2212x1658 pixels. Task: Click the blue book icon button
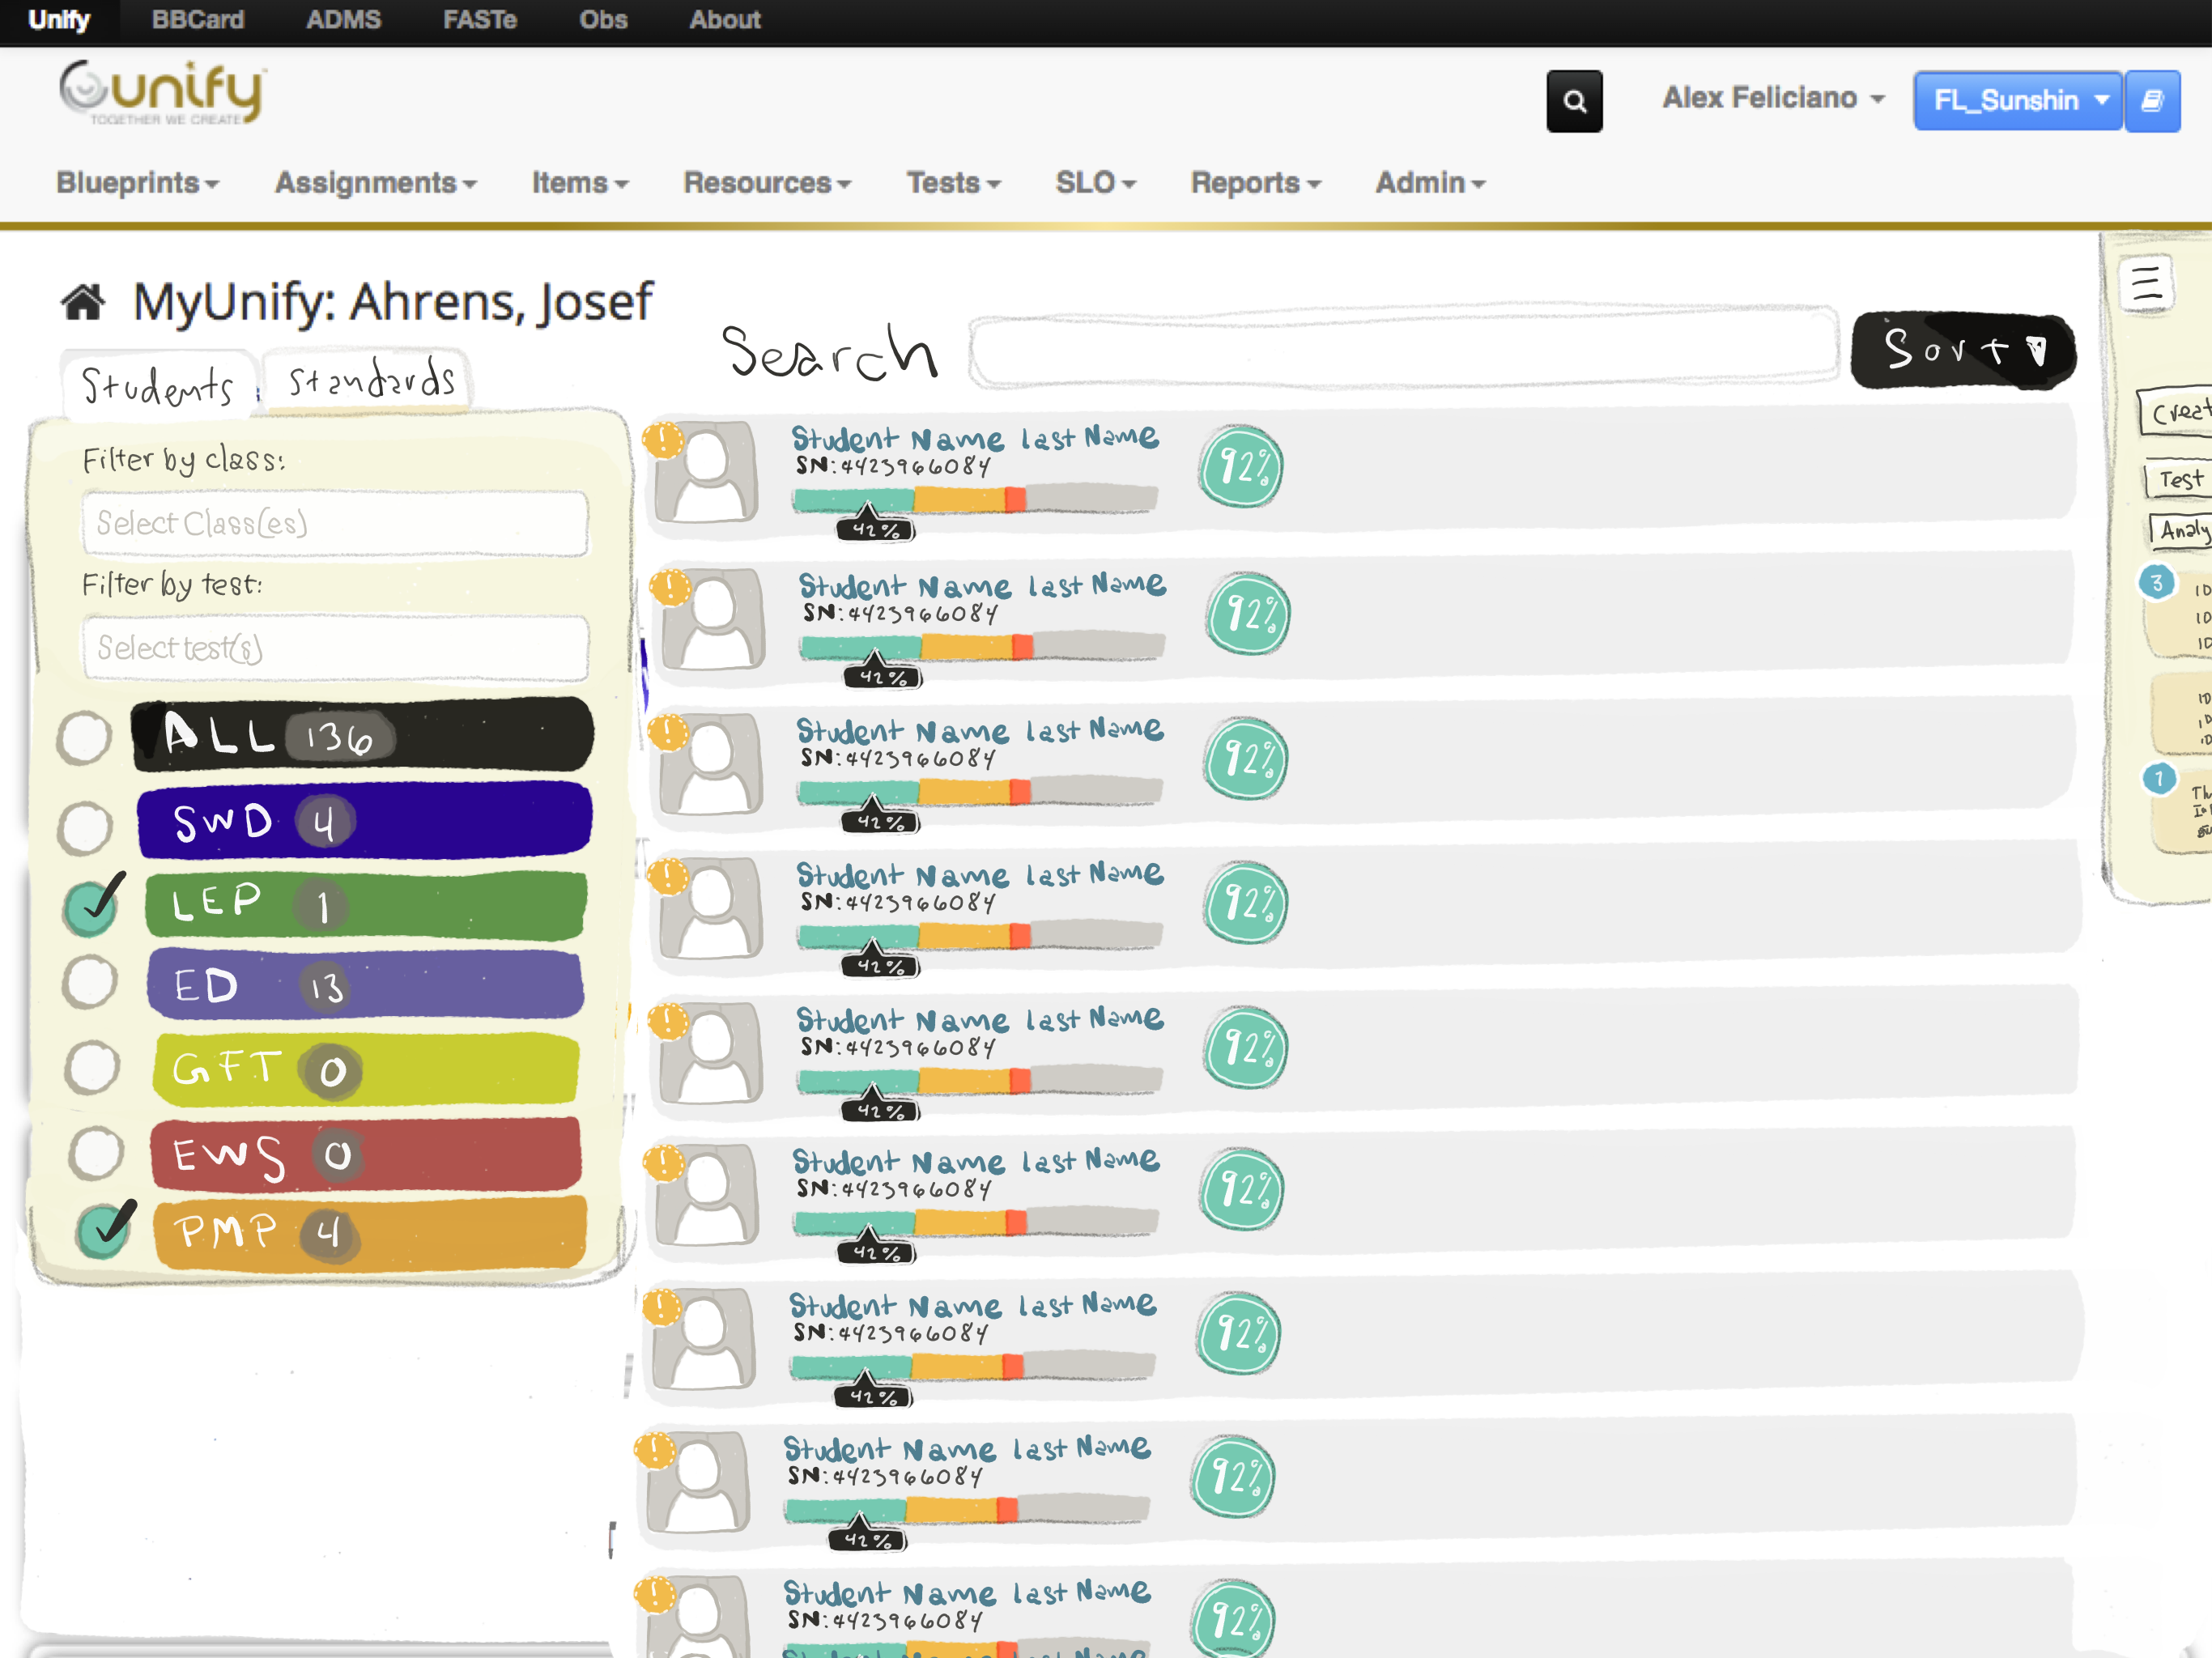[2152, 101]
